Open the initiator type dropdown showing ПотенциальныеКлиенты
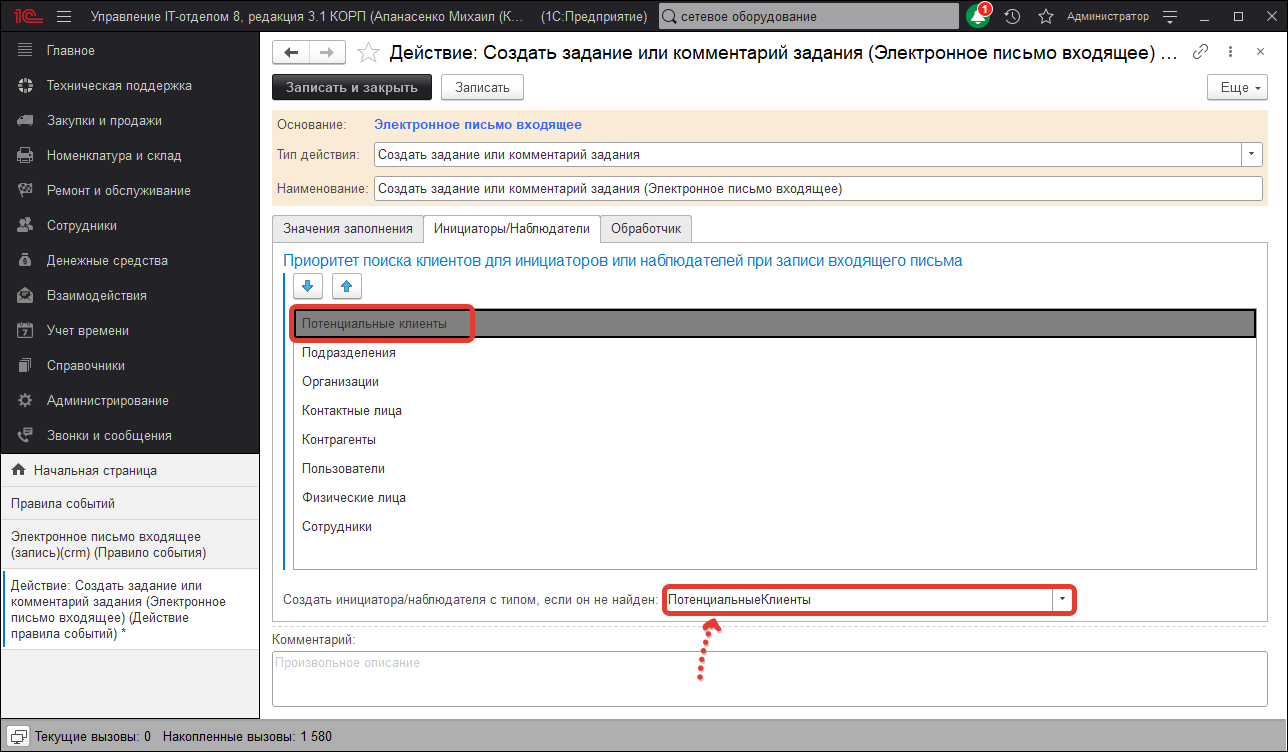The width and height of the screenshot is (1288, 752). [x=1063, y=599]
